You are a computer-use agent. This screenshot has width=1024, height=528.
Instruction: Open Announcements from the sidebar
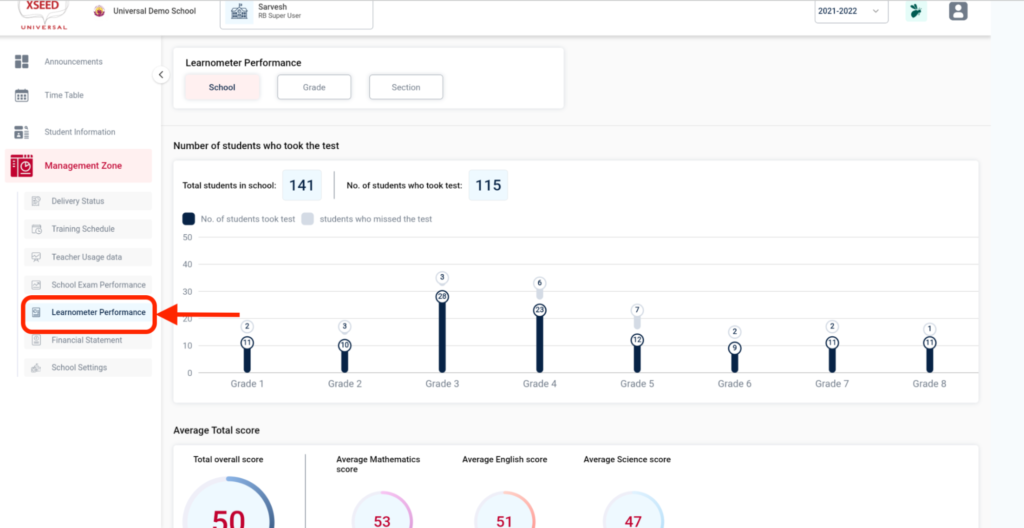73,62
